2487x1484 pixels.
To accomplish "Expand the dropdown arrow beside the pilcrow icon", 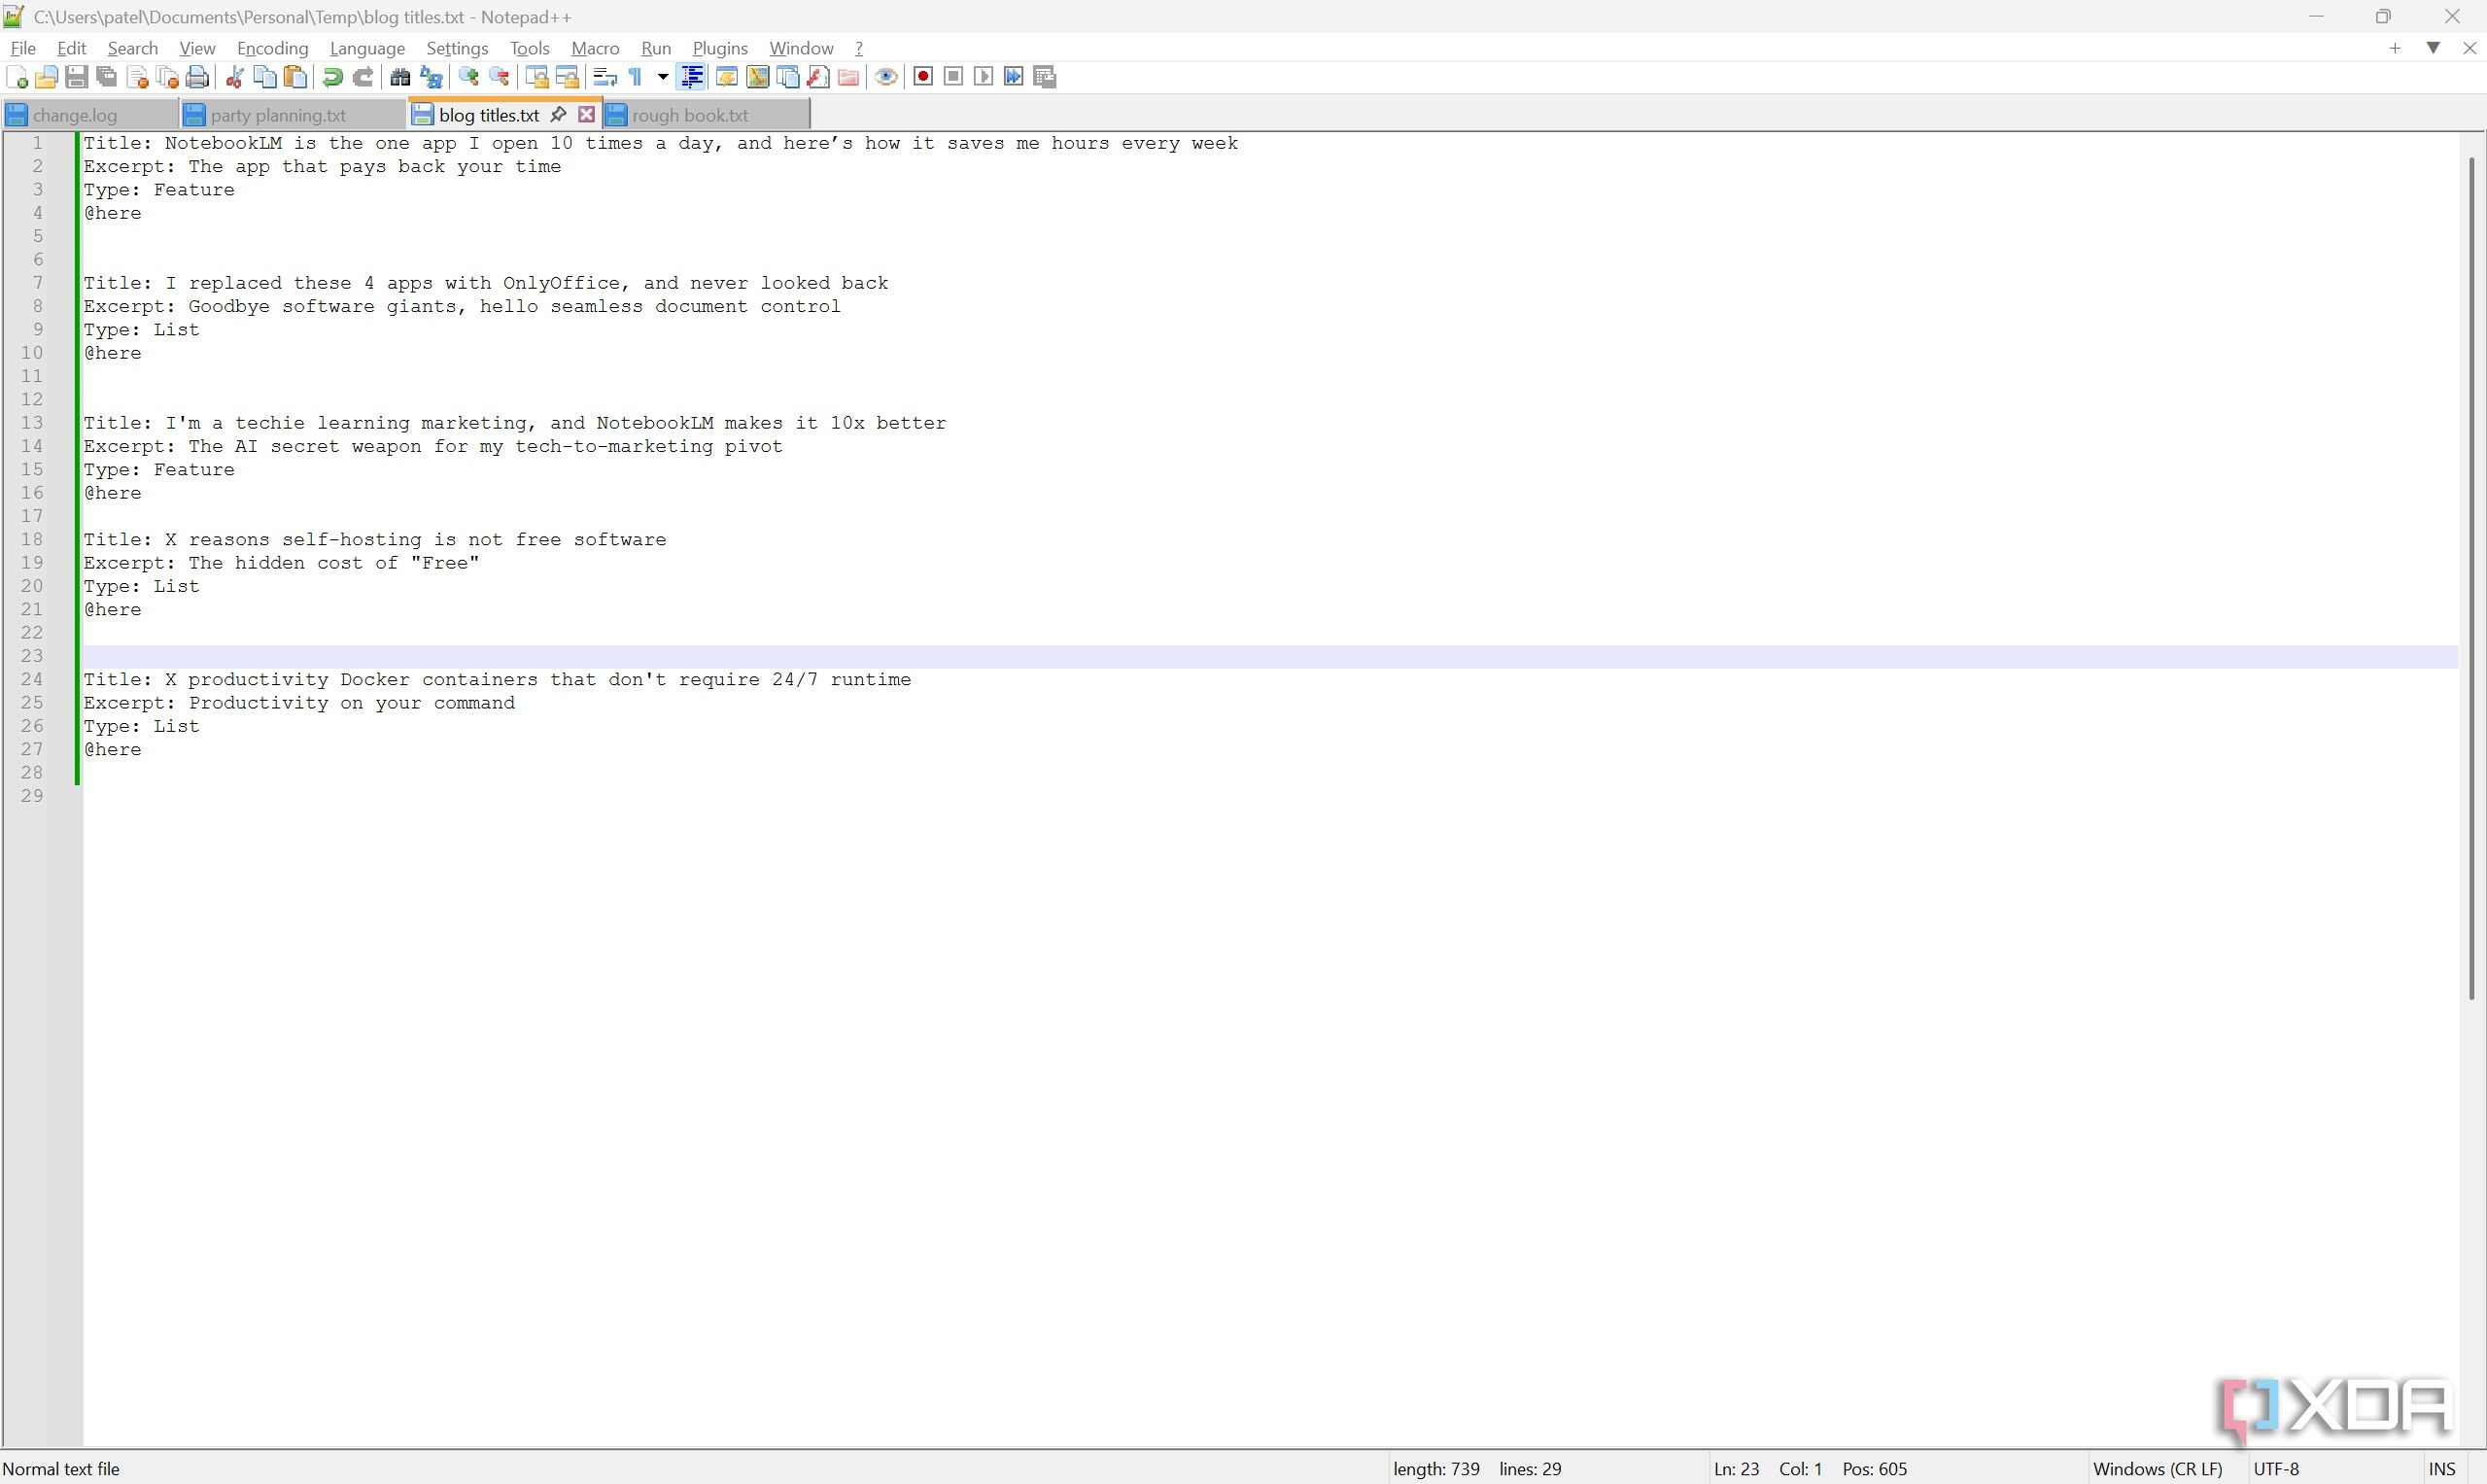I will (x=662, y=77).
